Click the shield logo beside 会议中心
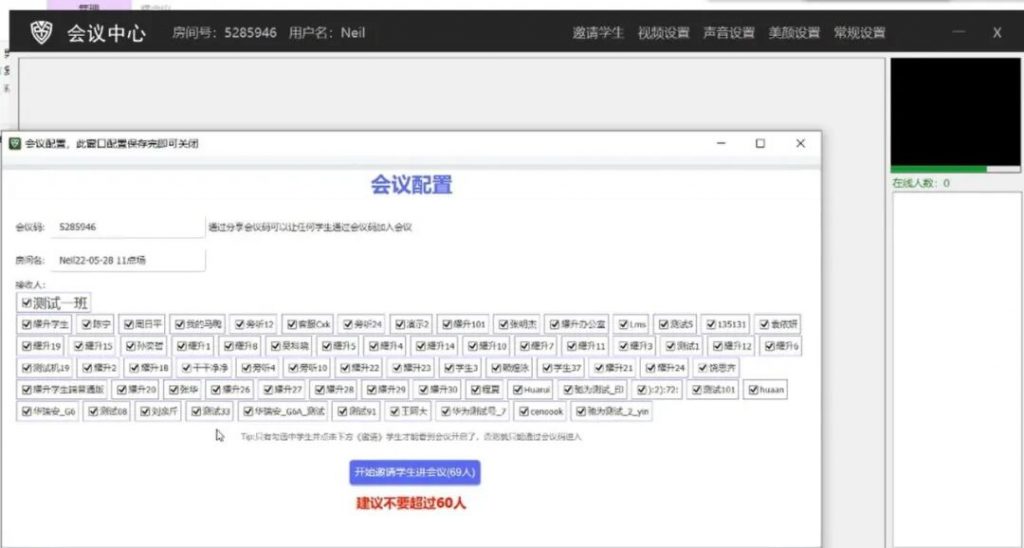Image resolution: width=1024 pixels, height=548 pixels. pyautogui.click(x=41, y=32)
